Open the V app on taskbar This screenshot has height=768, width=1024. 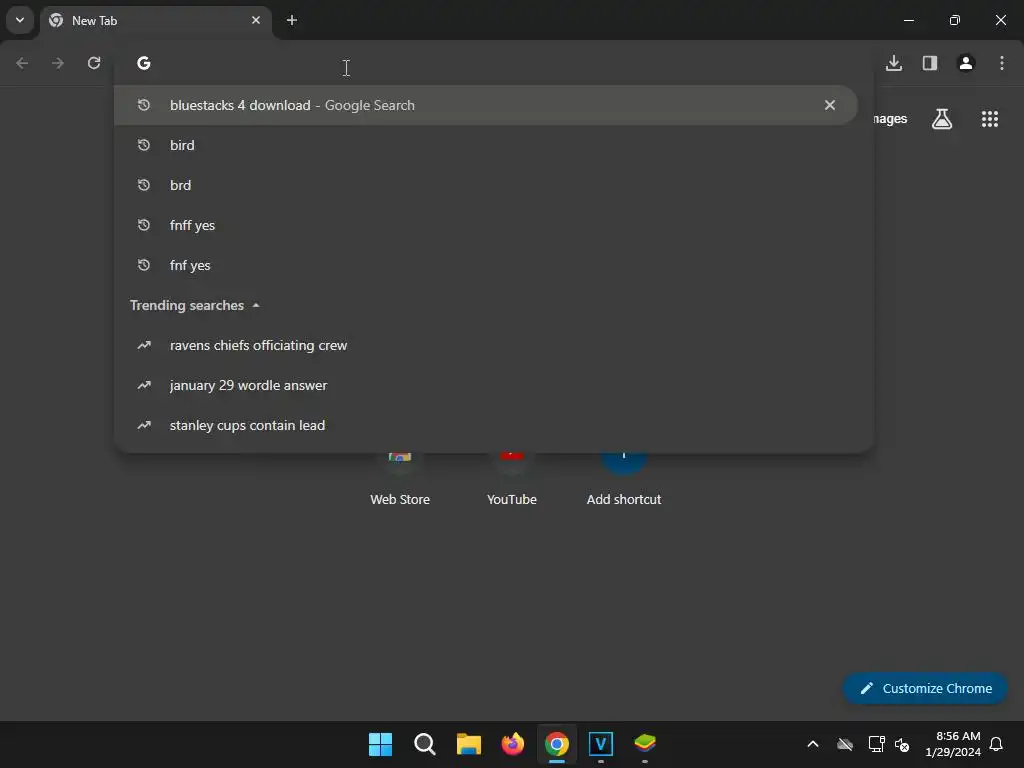pos(601,744)
